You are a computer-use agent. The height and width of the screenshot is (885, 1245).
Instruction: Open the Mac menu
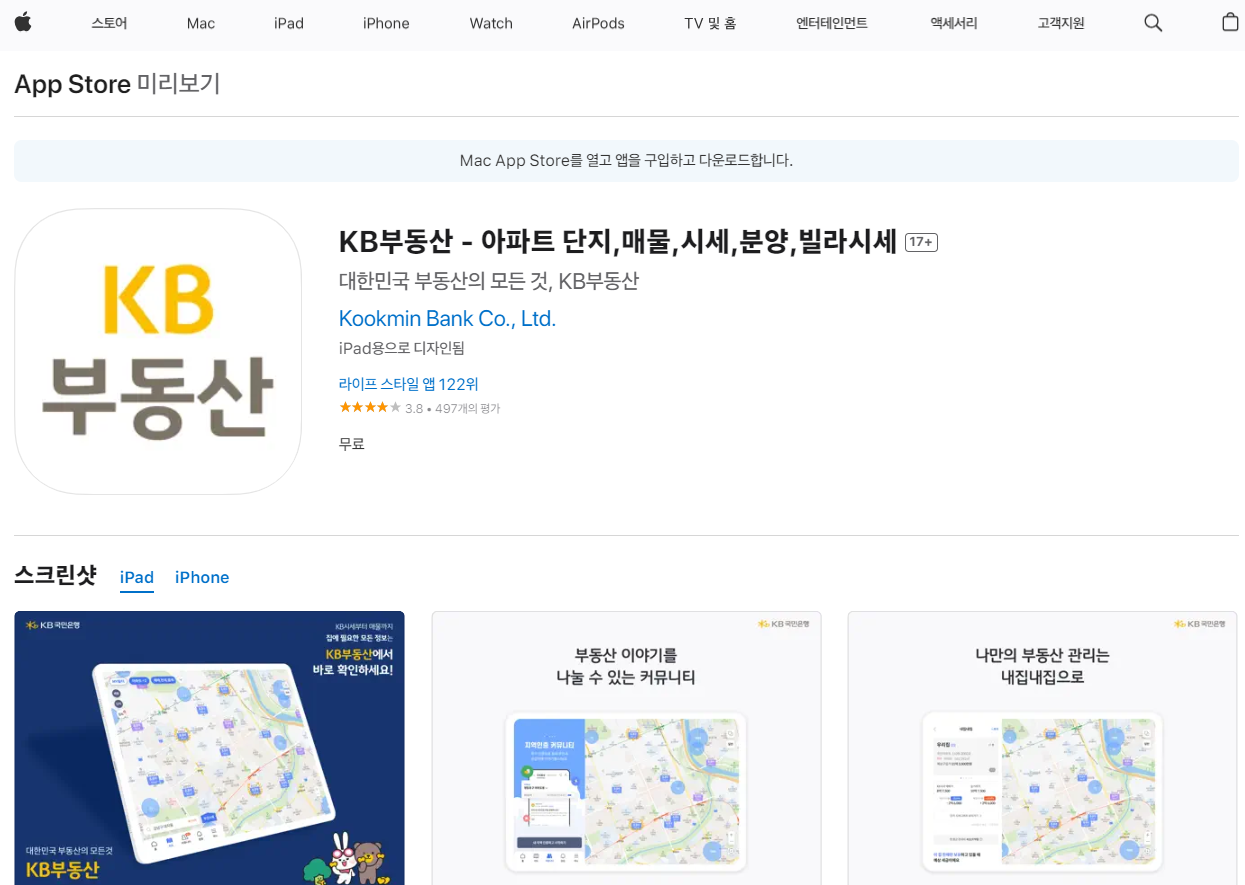click(201, 23)
